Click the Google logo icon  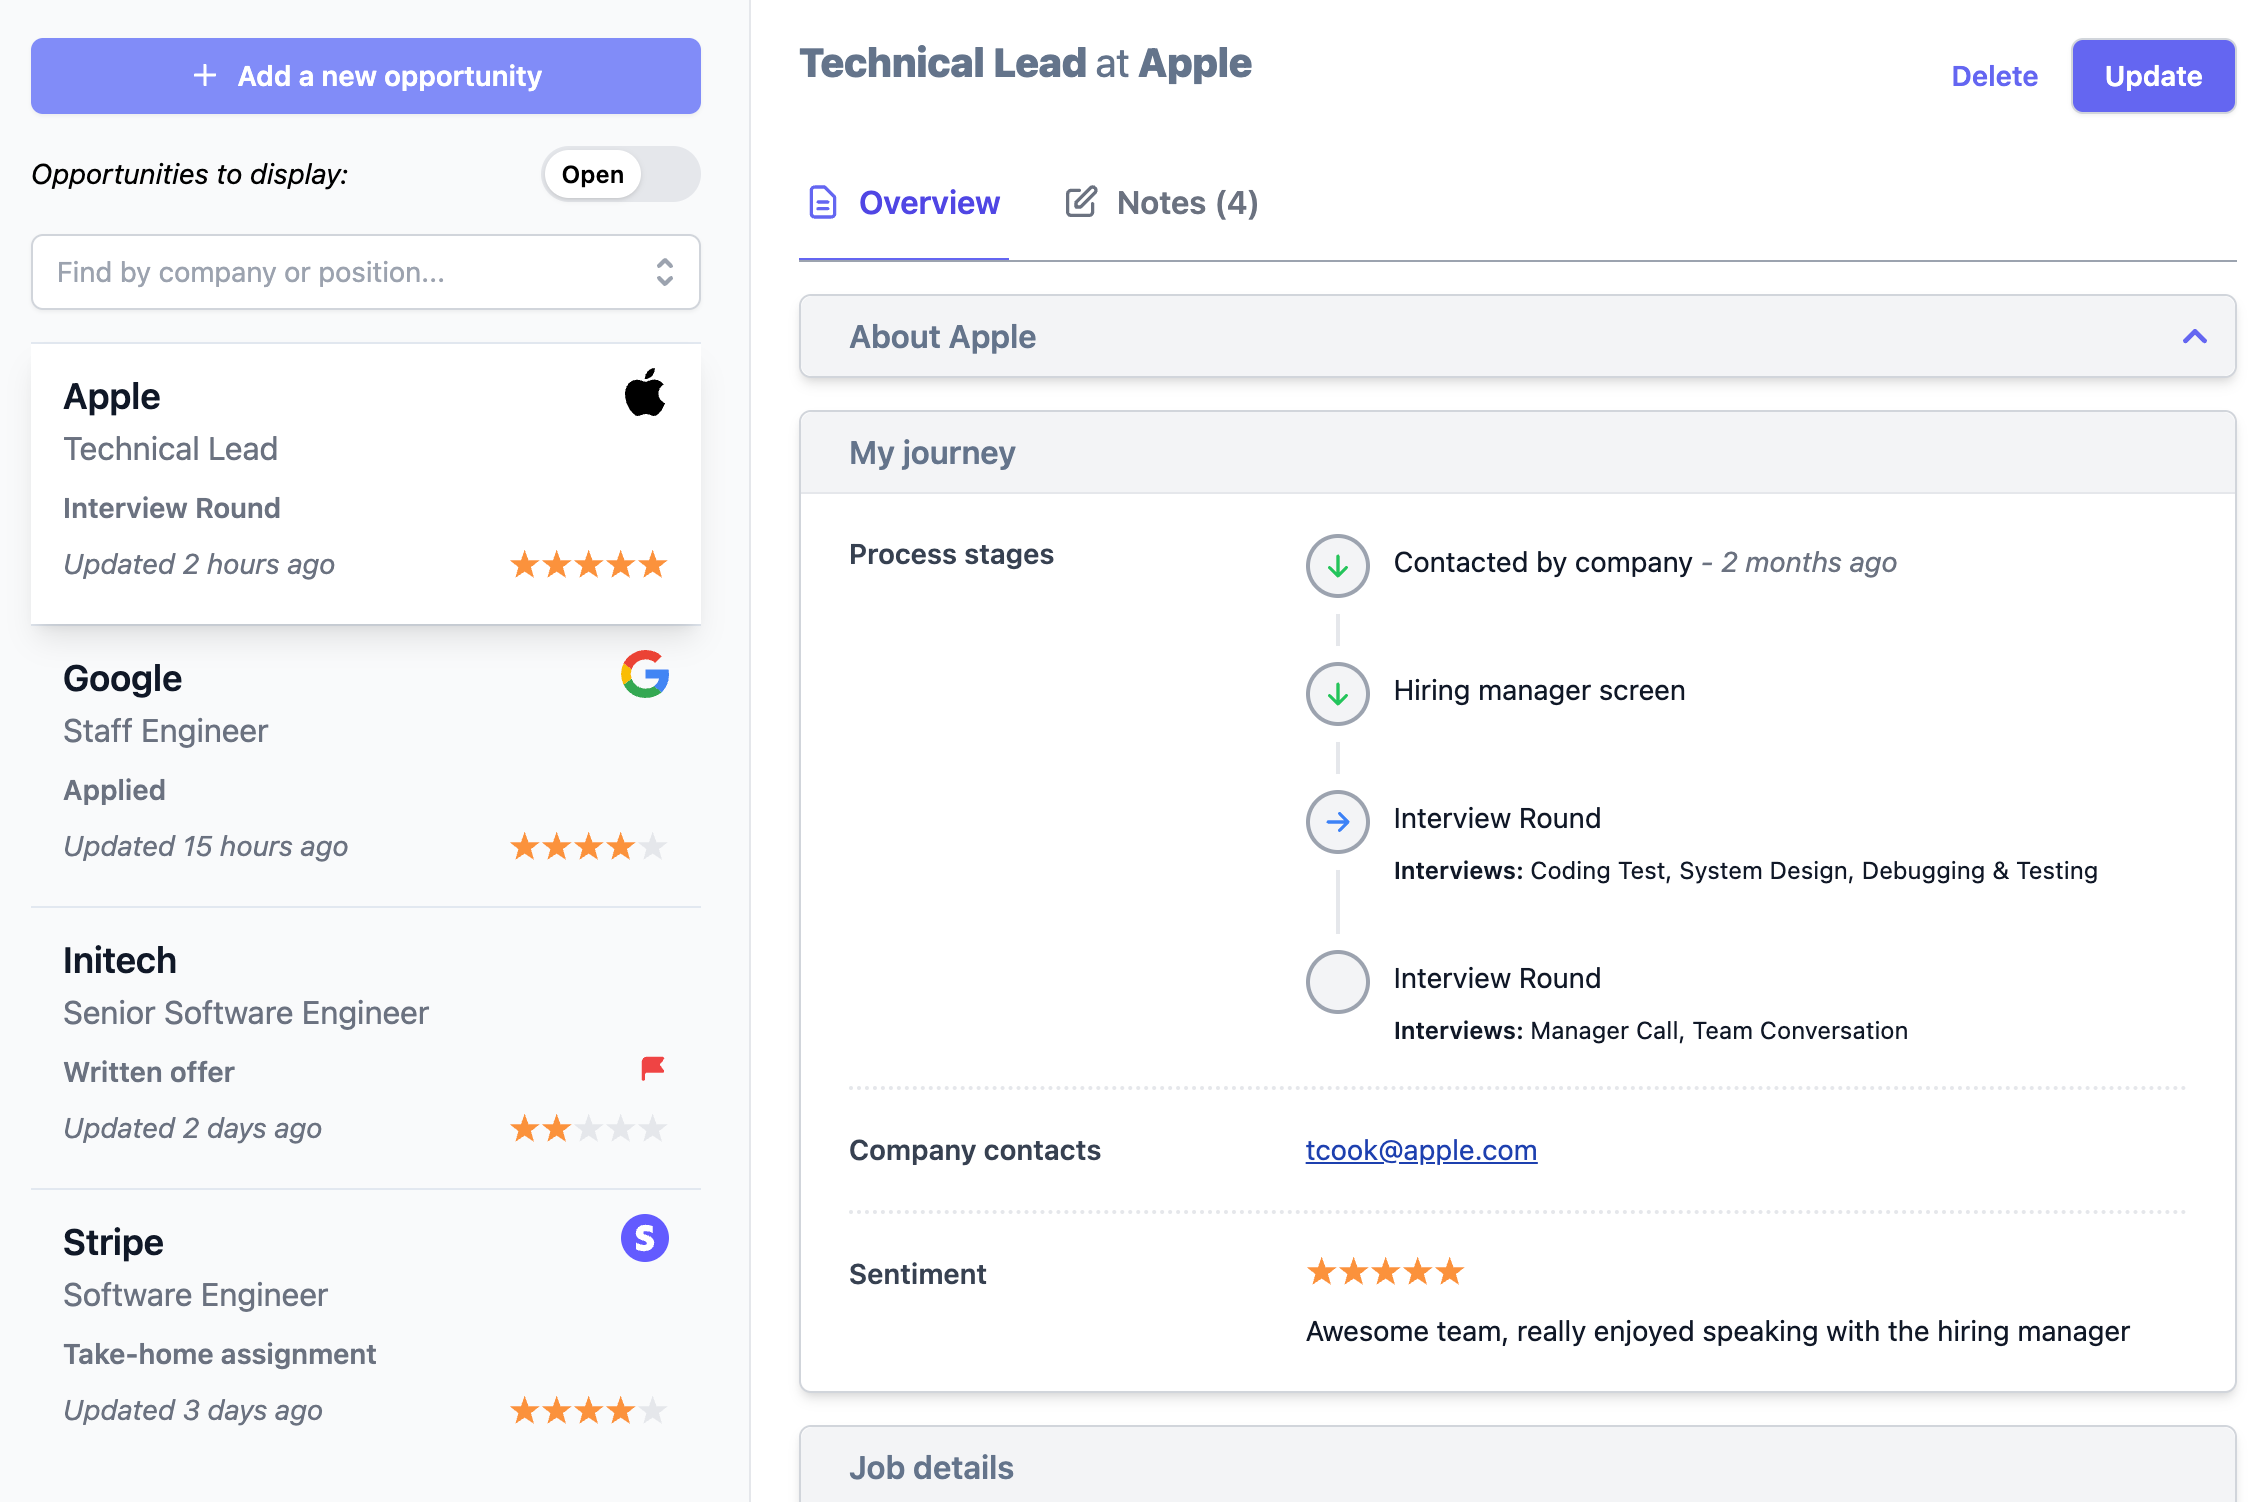pyautogui.click(x=645, y=674)
